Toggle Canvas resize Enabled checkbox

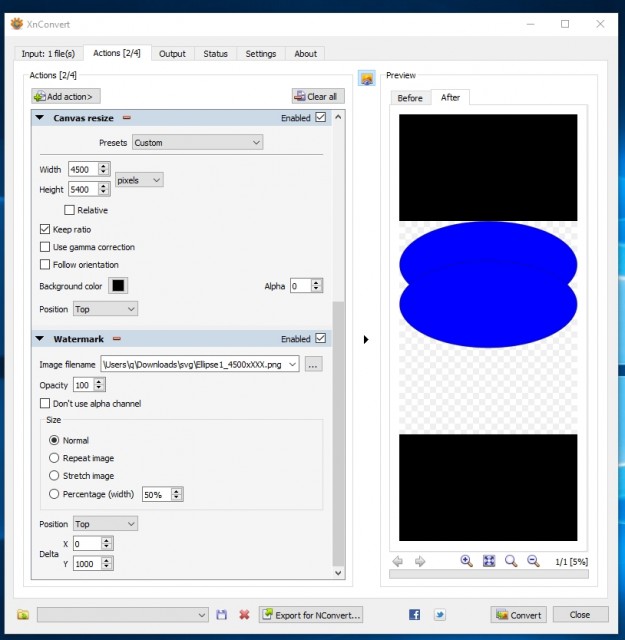321,117
